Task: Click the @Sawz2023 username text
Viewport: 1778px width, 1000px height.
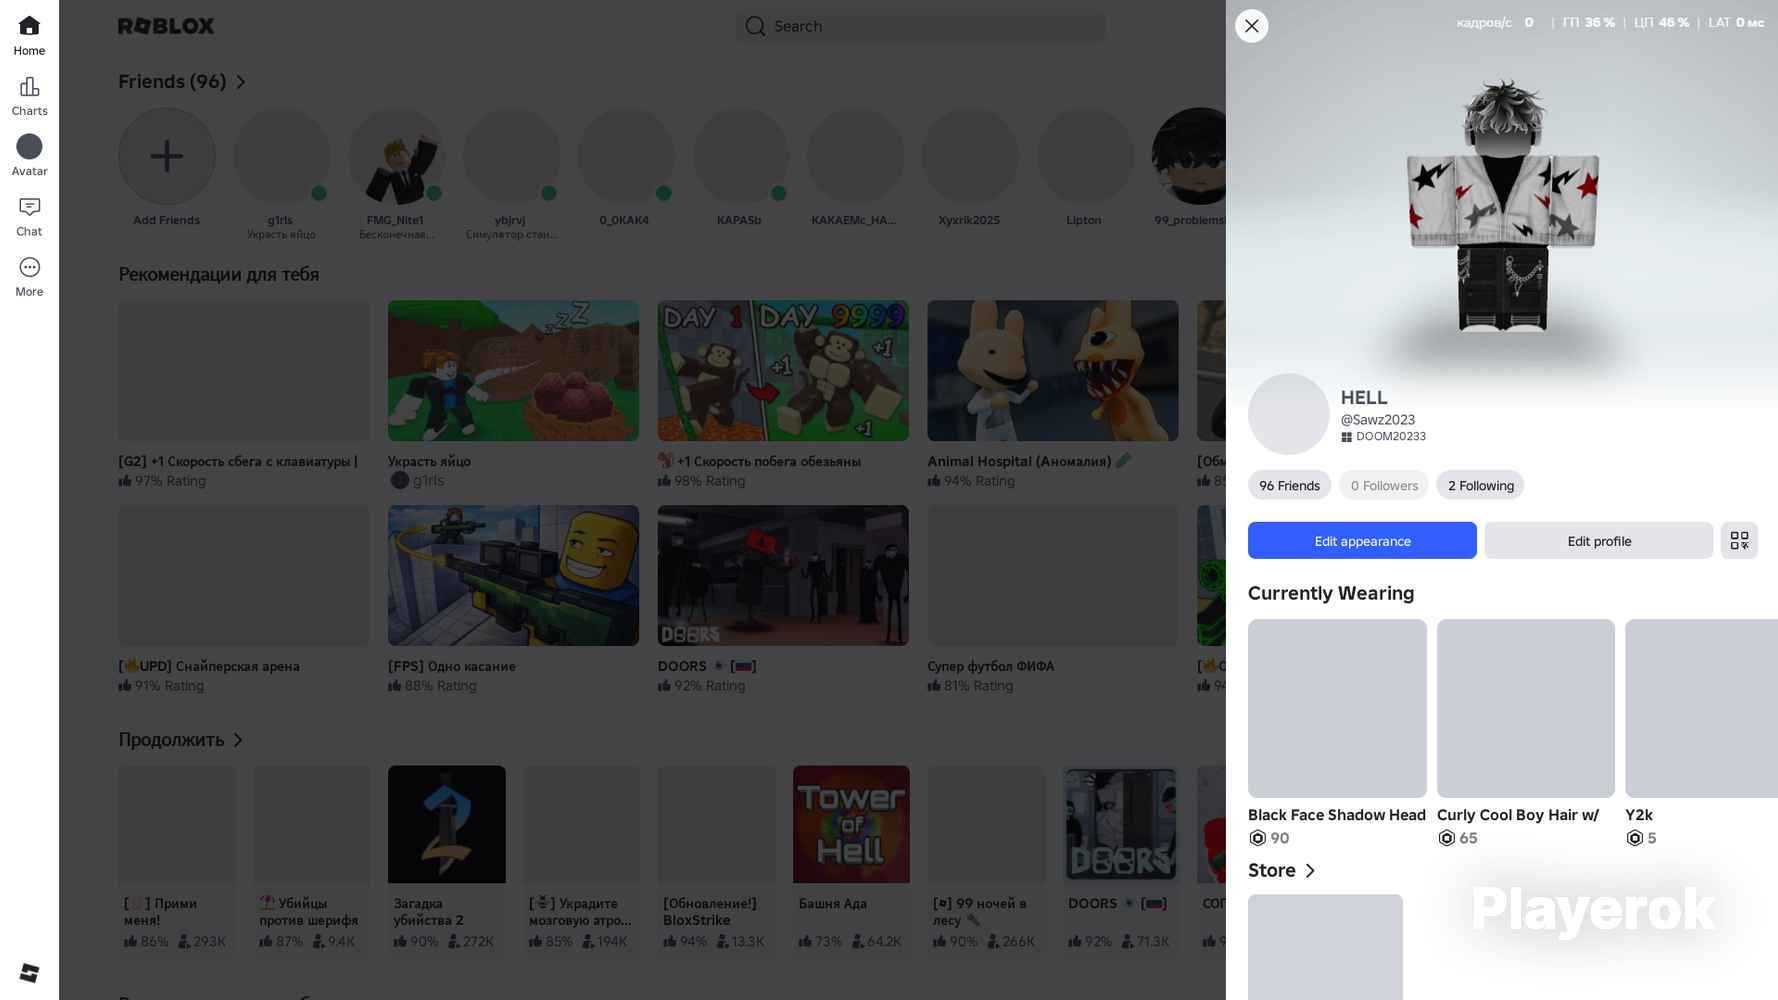Action: [x=1378, y=420]
